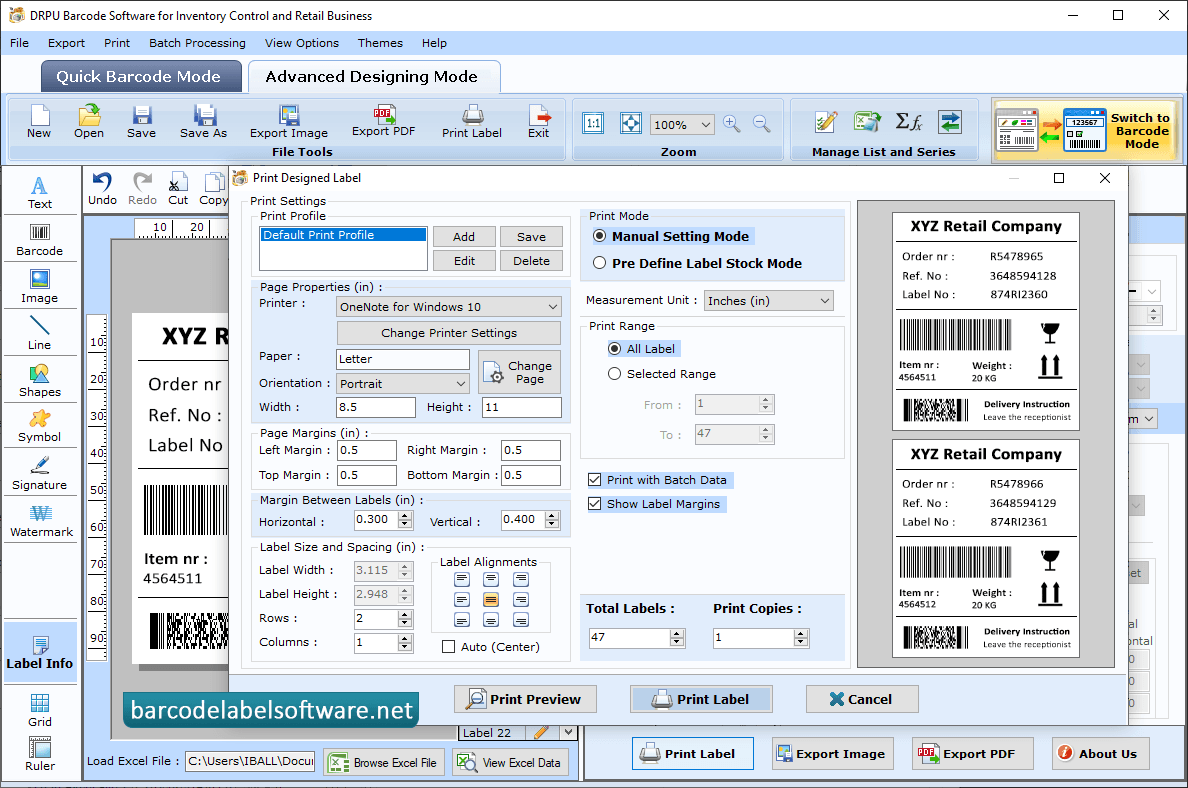Viewport: 1188px width, 788px height.
Task: Click the Switch to Barcode Mode button
Action: click(x=1086, y=130)
